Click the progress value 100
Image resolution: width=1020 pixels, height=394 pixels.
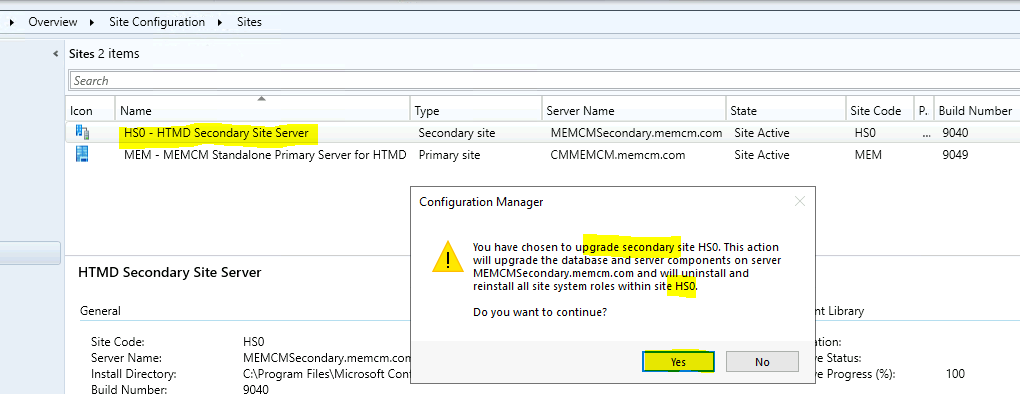(956, 374)
